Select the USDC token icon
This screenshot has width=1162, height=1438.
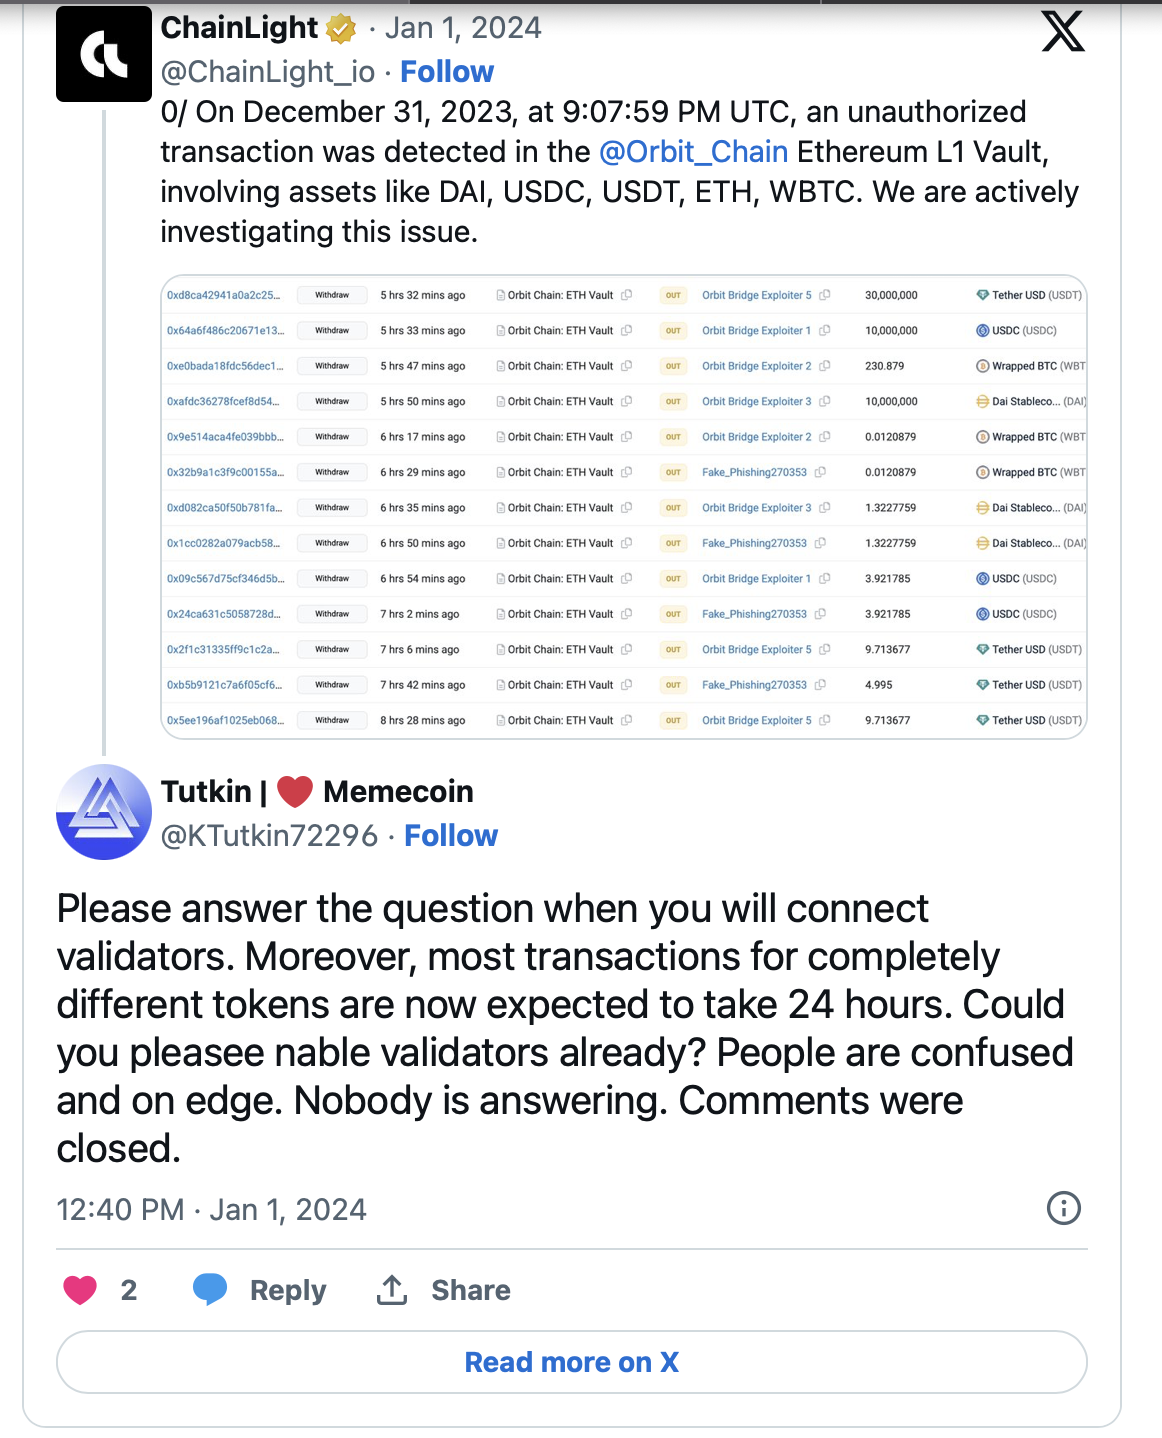pyautogui.click(x=983, y=330)
